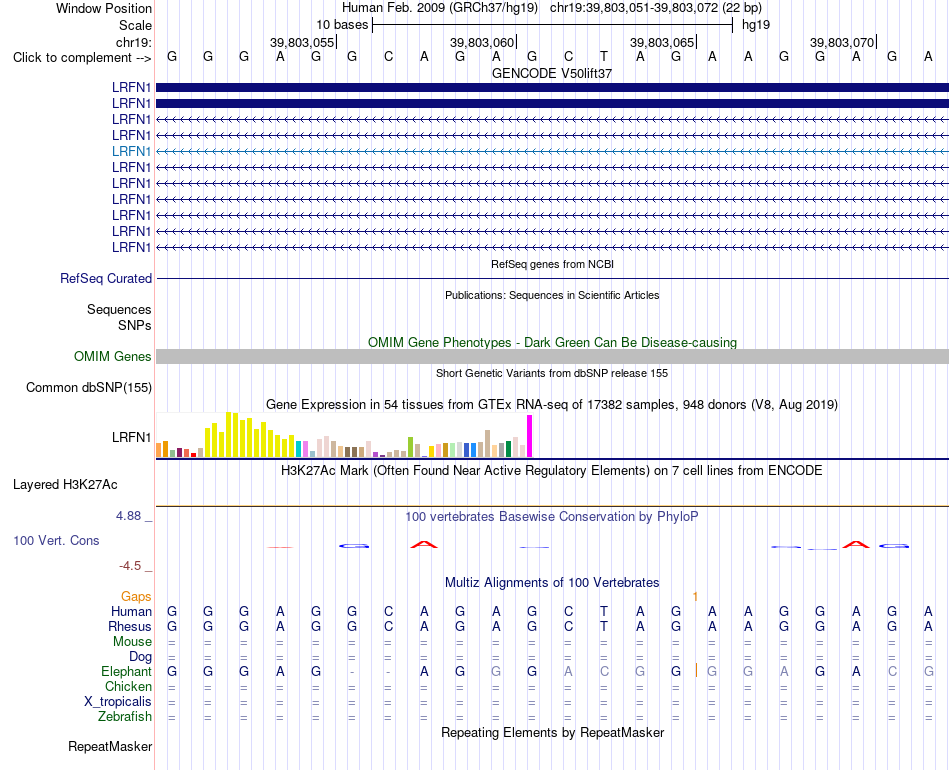Click the '10 bases' scale bar label
Screen dimensions: 950x770
(342, 25)
